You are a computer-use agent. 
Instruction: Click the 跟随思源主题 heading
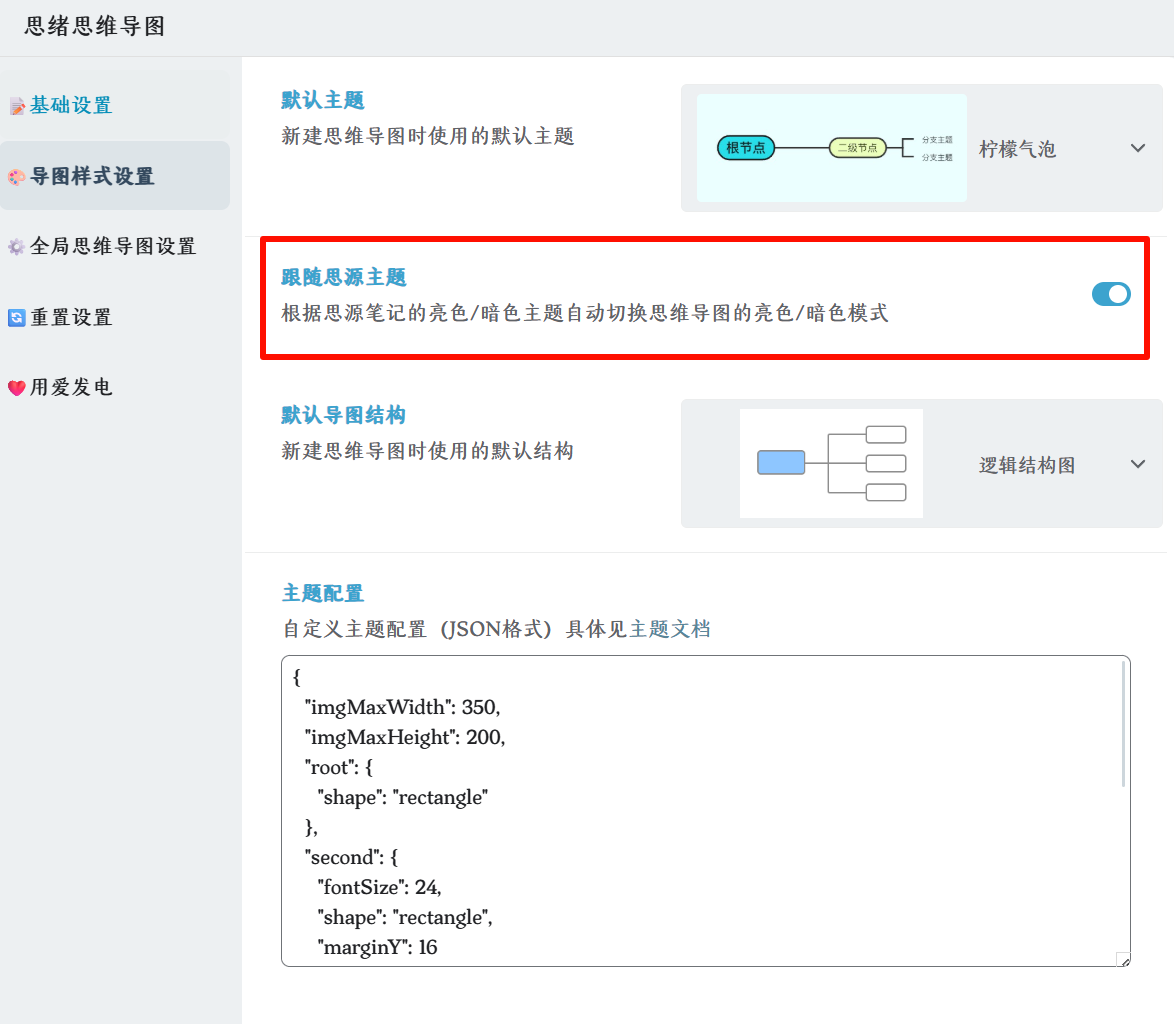tap(344, 277)
